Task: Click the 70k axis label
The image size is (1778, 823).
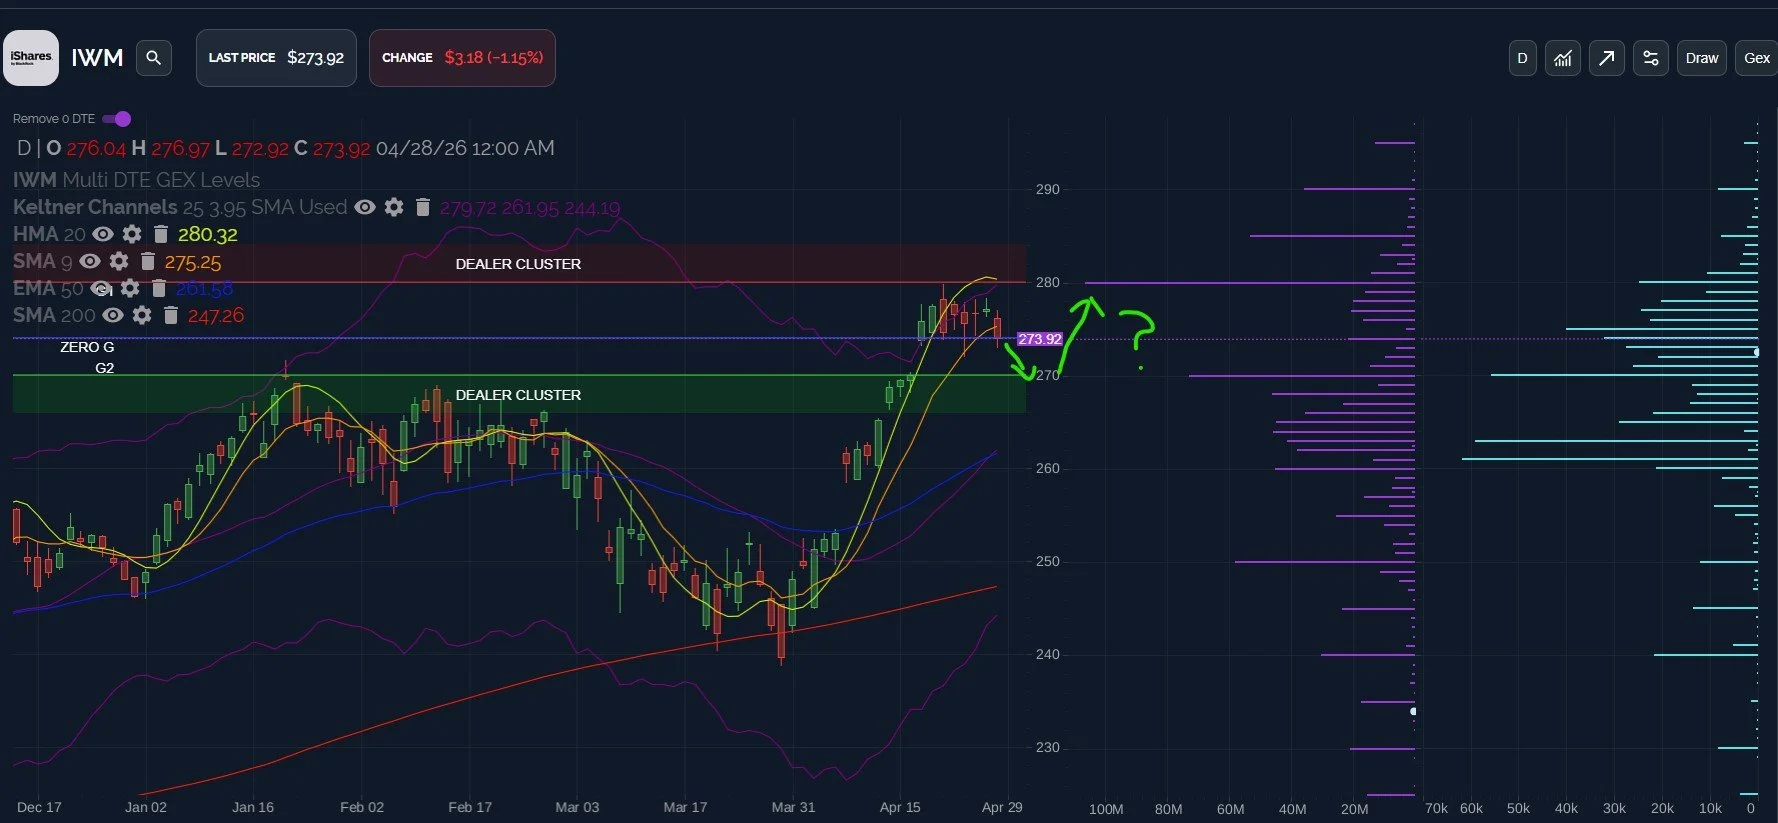Action: click(1436, 808)
